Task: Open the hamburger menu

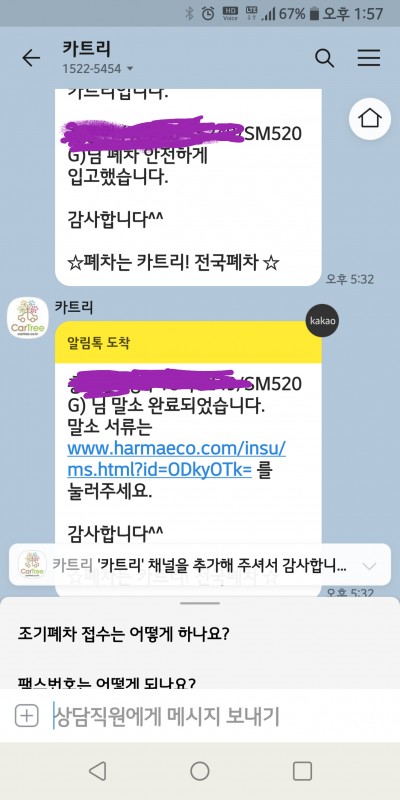Action: coord(369,58)
